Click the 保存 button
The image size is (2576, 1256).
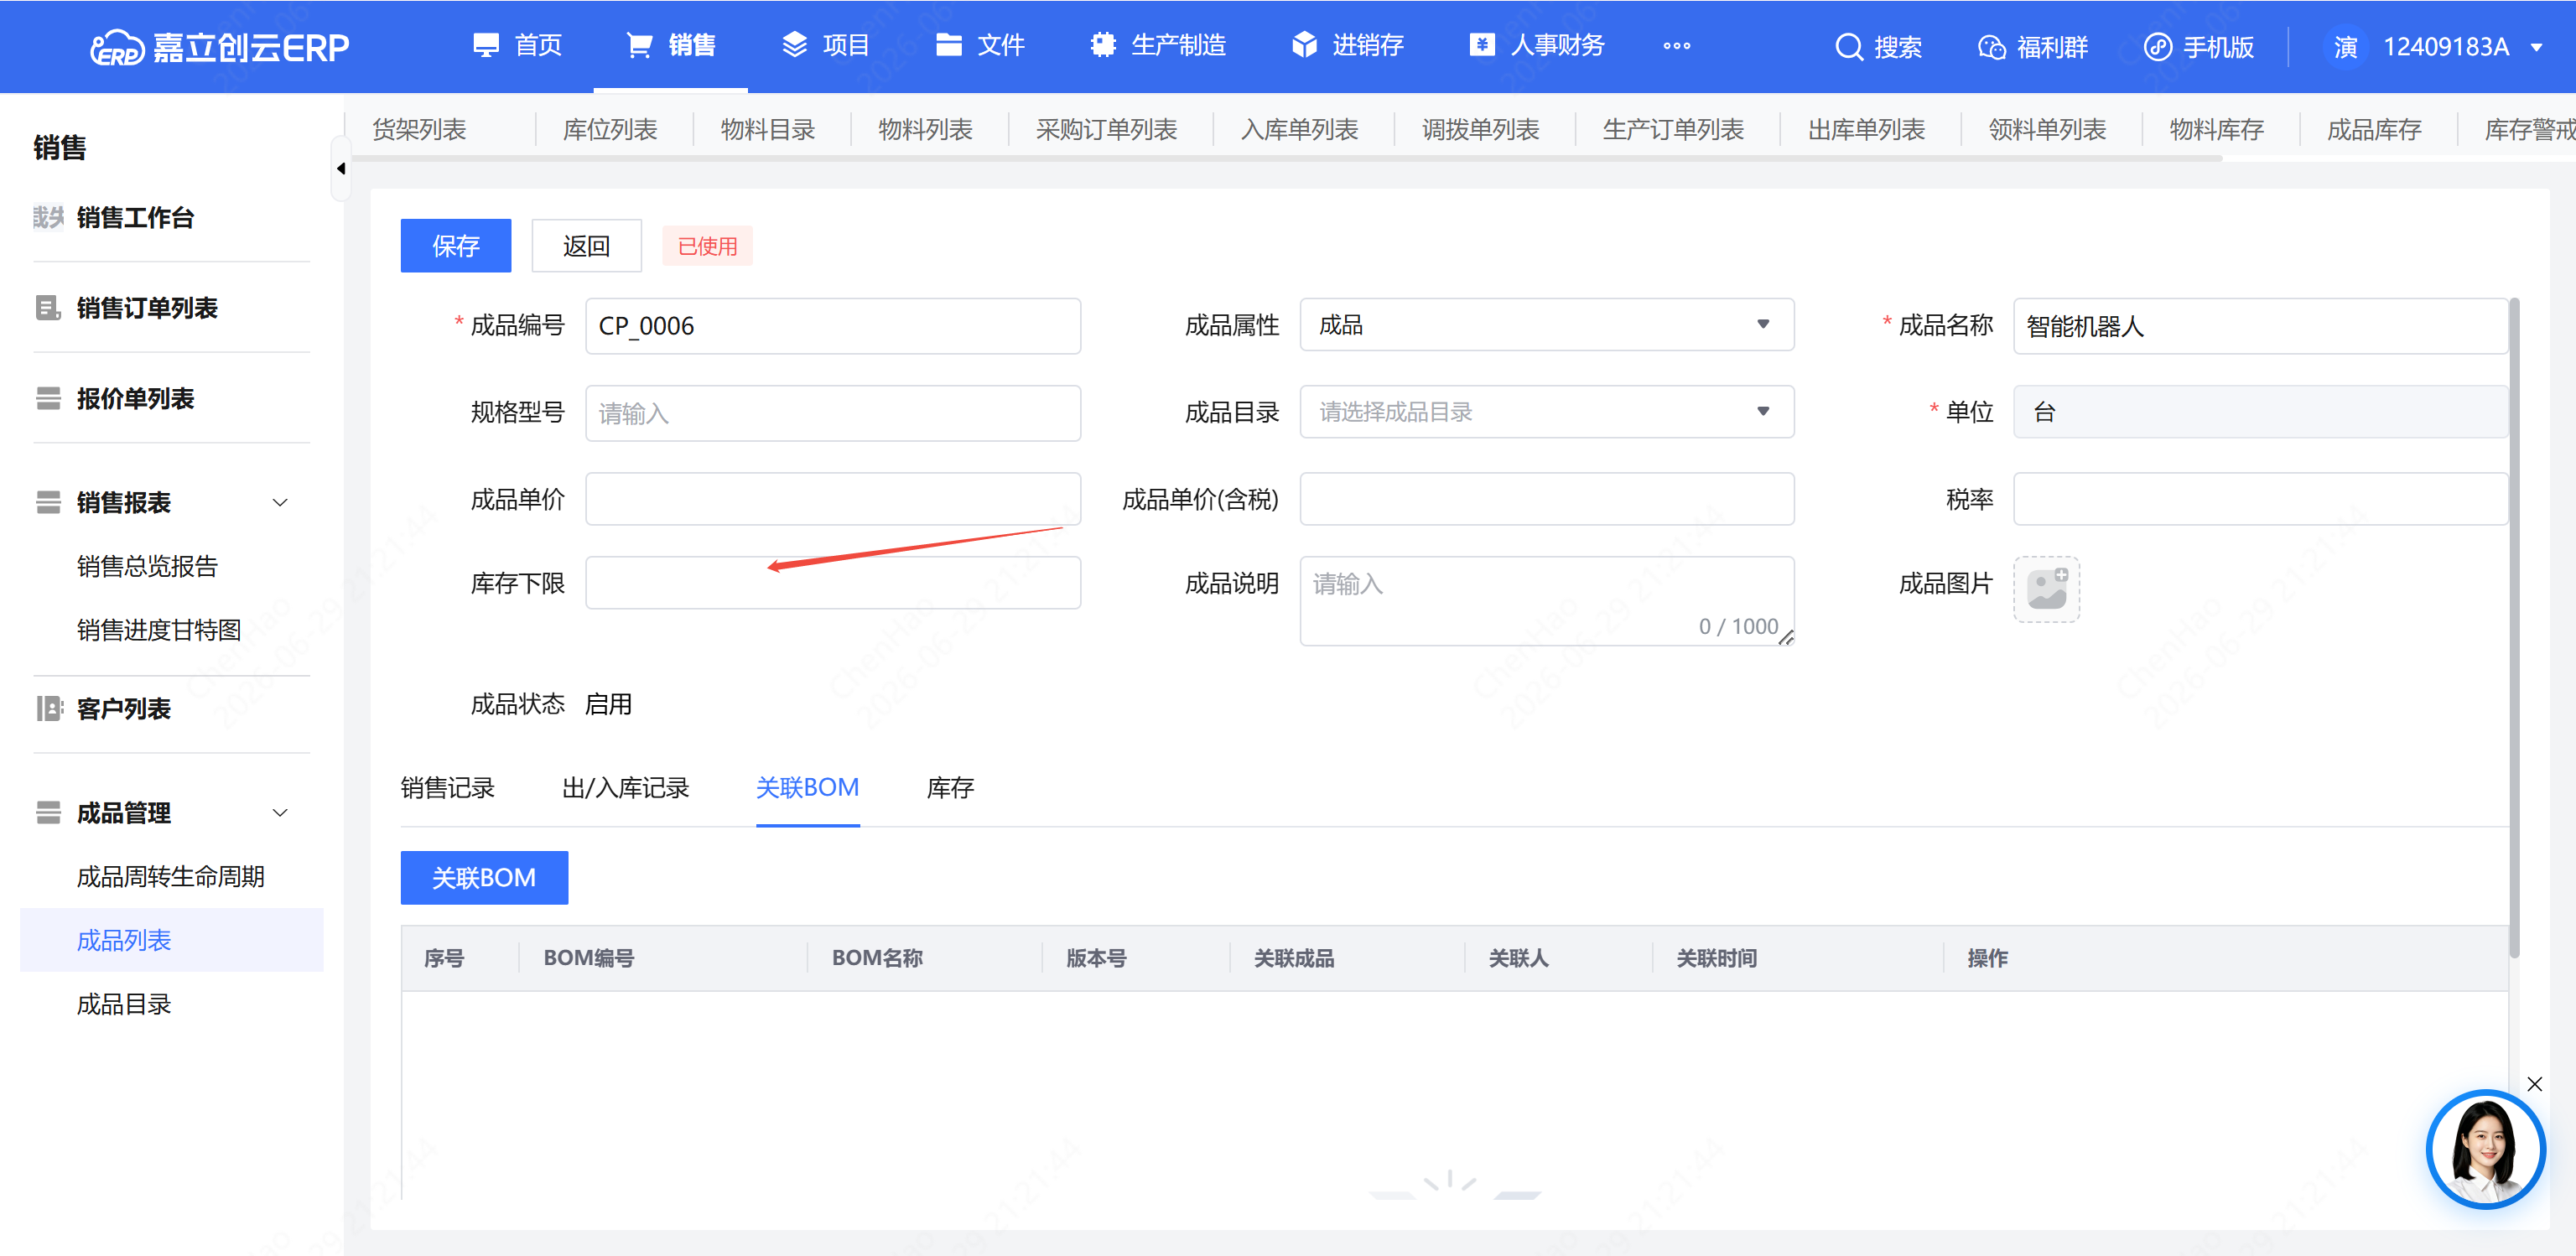456,245
